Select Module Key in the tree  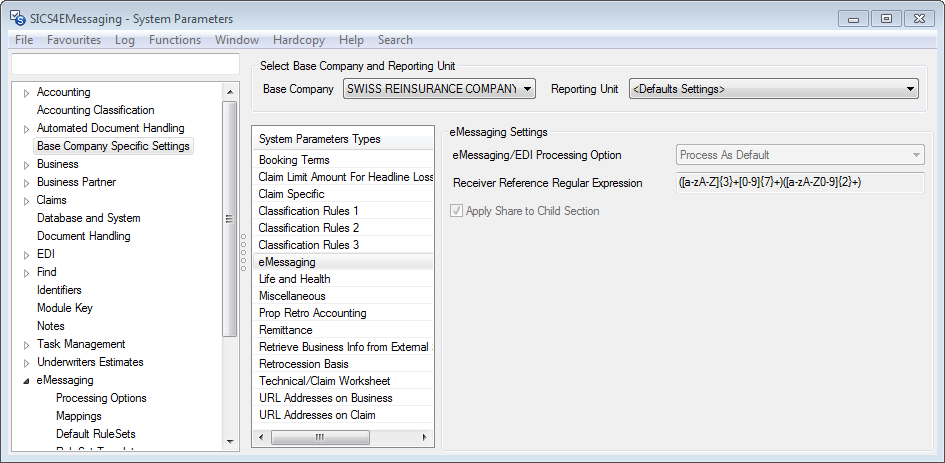[x=65, y=308]
